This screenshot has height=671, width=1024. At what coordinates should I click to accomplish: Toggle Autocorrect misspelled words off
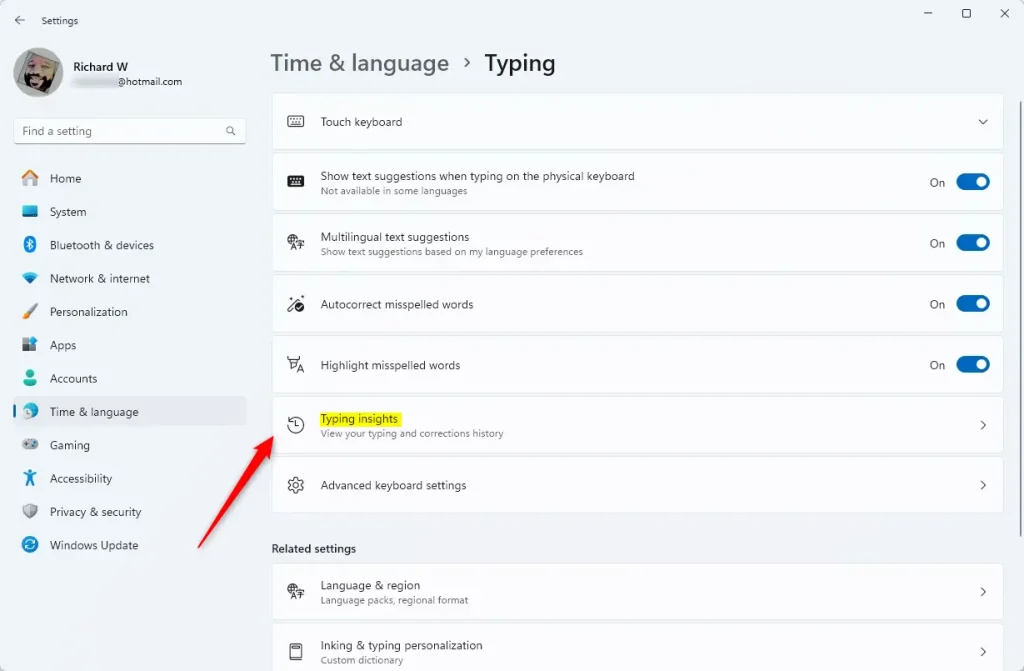pos(972,304)
